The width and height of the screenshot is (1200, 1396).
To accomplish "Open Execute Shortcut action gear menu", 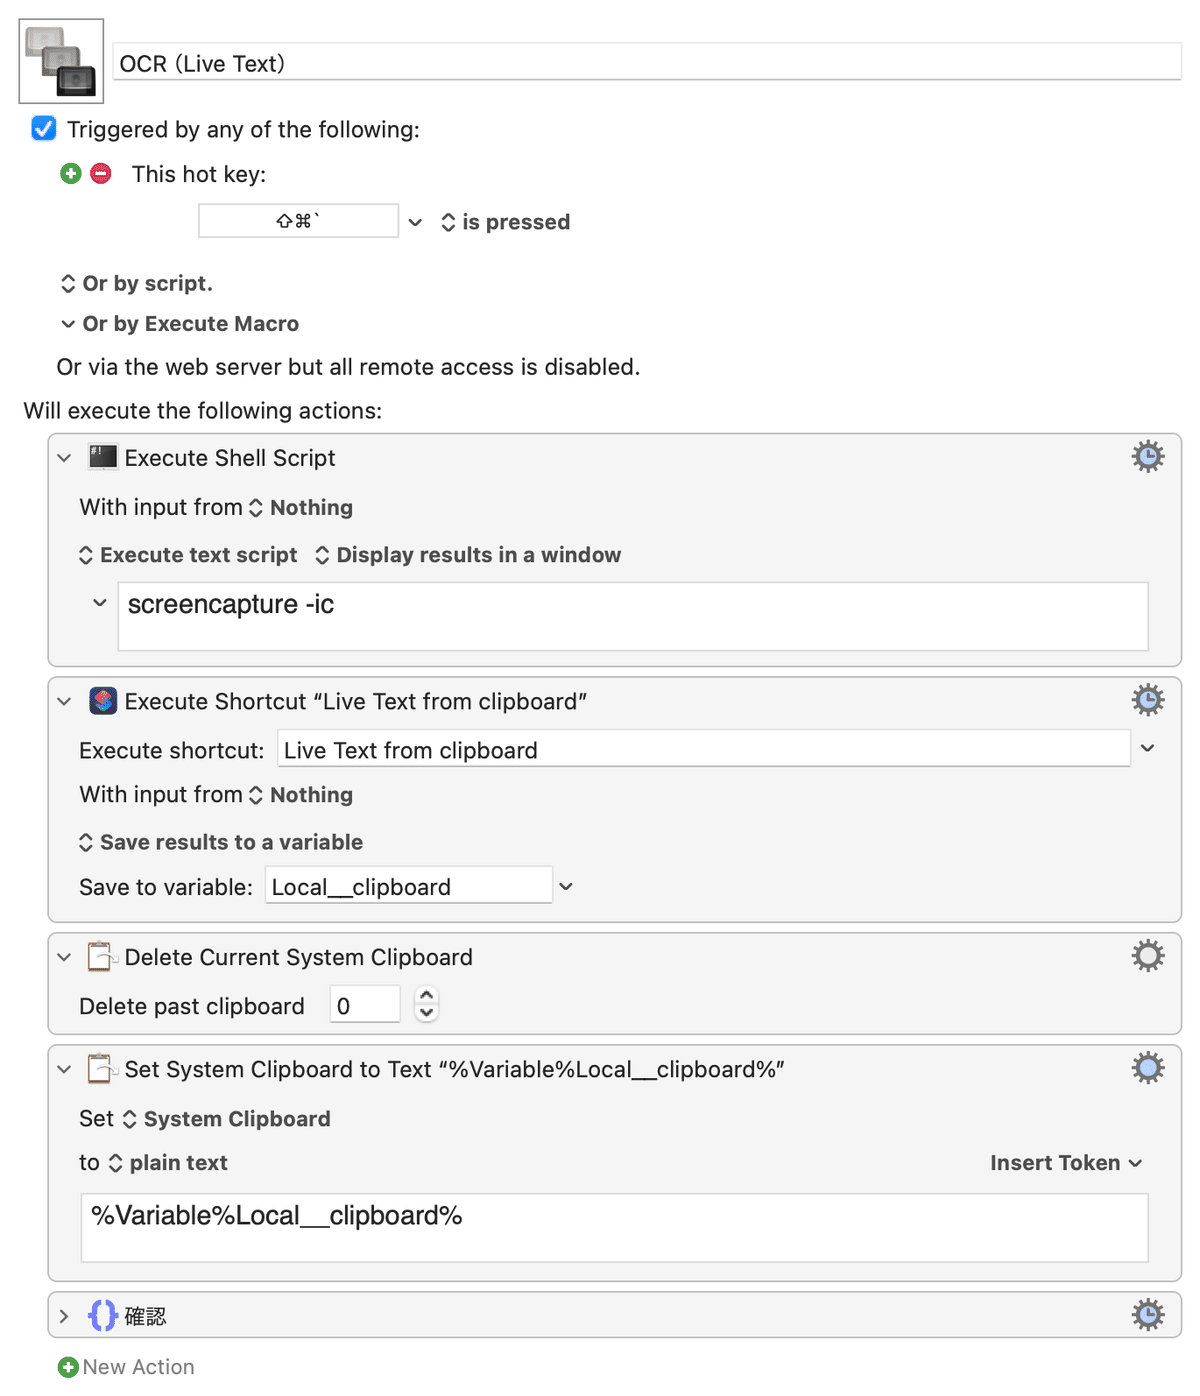I will tap(1148, 700).
